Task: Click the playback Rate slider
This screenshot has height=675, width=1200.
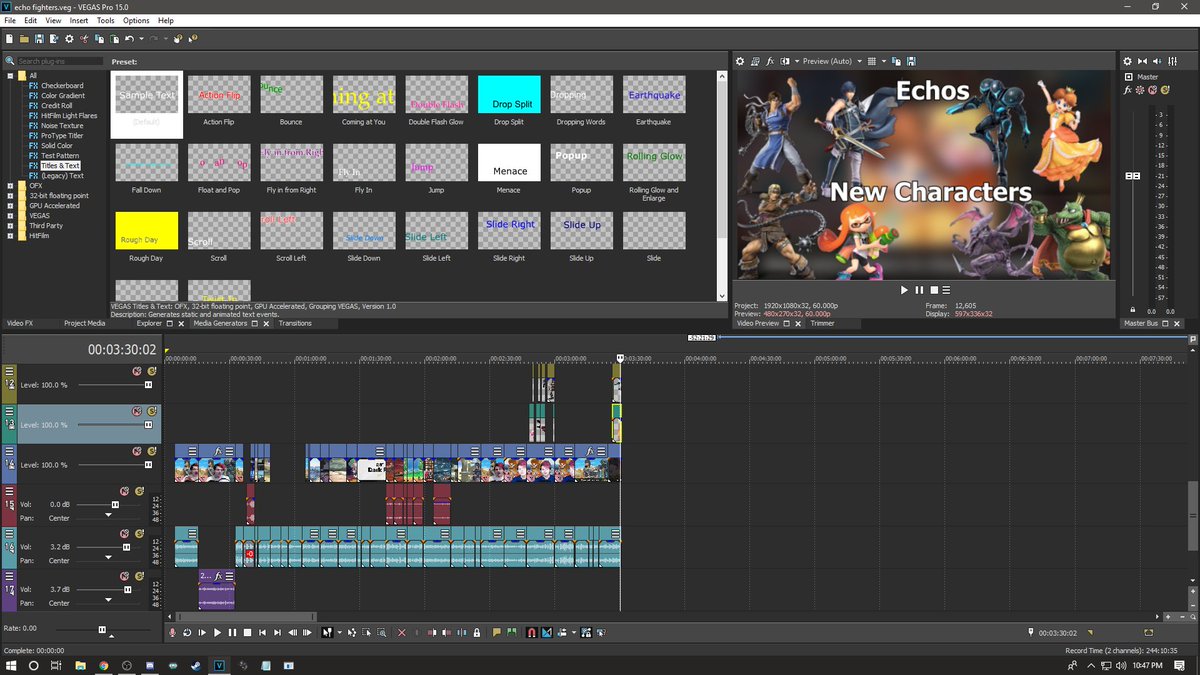Action: [x=101, y=629]
